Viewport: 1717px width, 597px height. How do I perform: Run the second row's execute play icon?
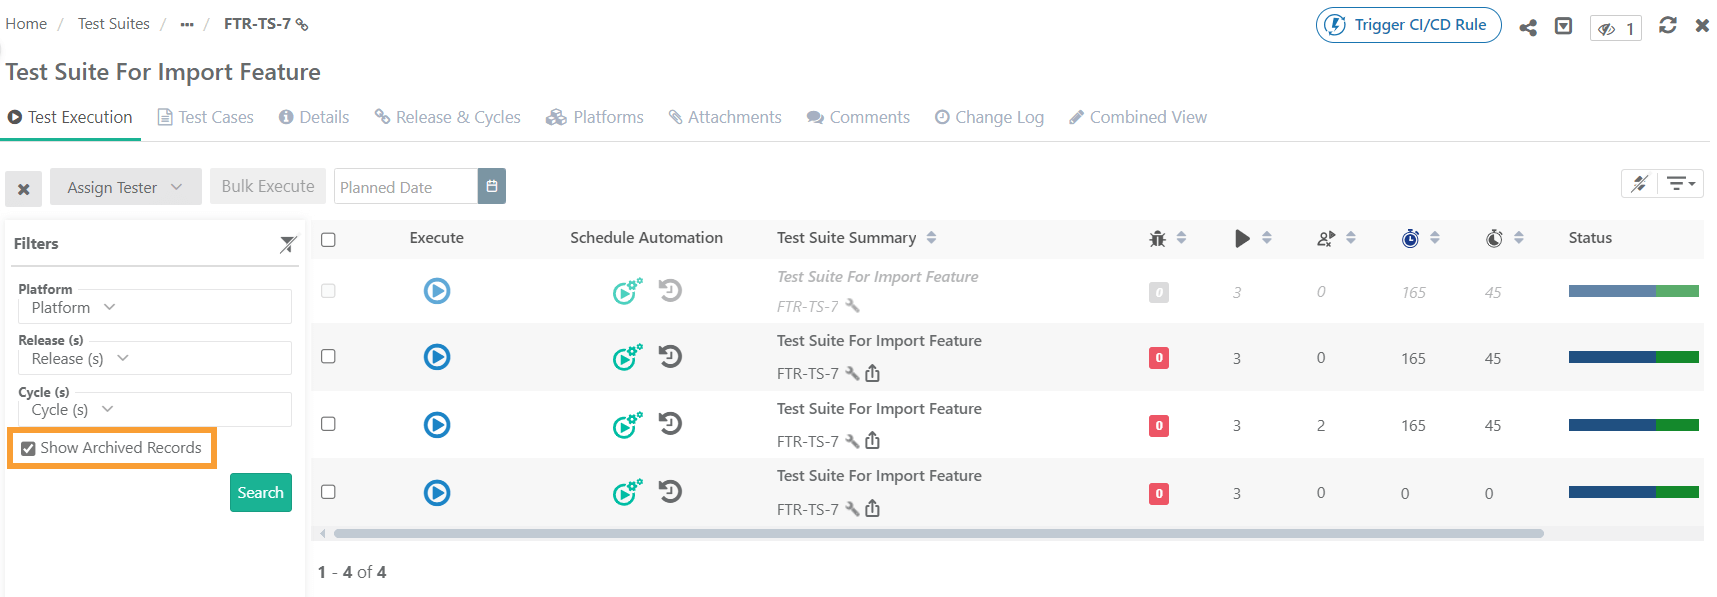point(437,357)
